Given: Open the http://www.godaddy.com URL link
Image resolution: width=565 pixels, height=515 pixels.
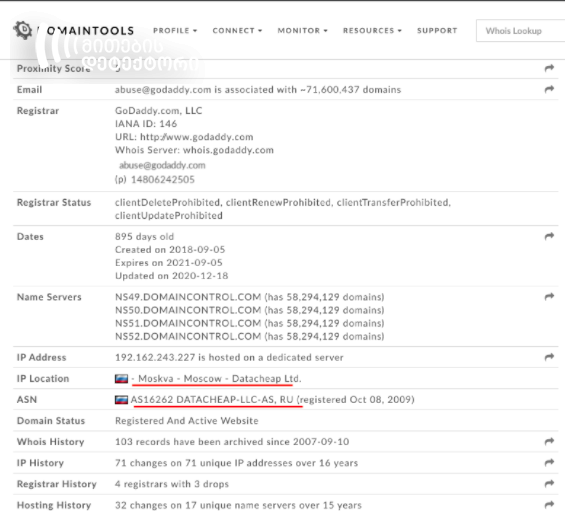Looking at the screenshot, I should 197,137.
